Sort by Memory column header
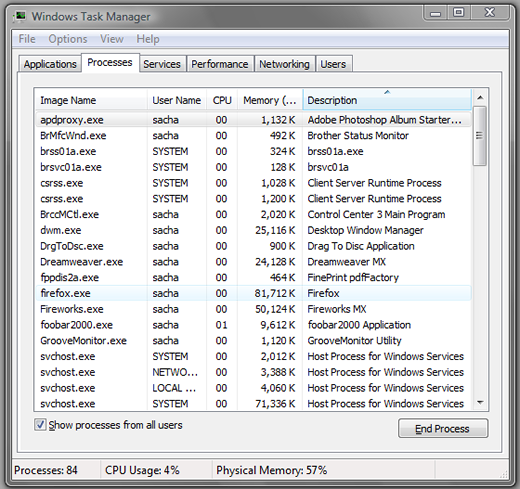The image size is (520, 489). (270, 100)
